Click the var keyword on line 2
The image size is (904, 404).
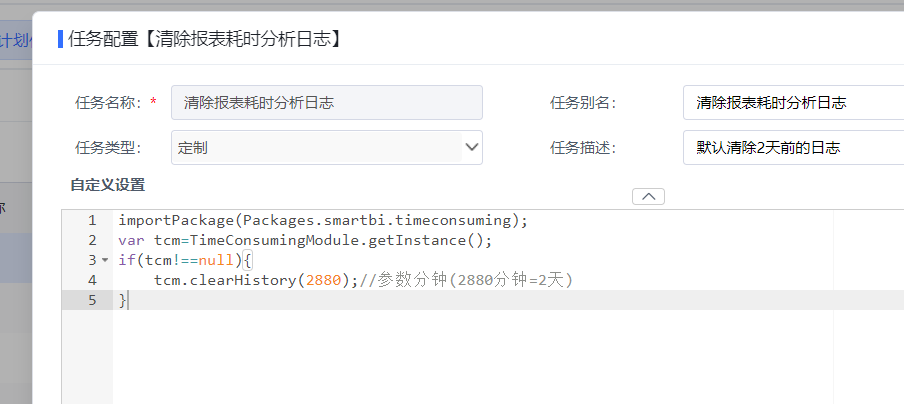131,240
